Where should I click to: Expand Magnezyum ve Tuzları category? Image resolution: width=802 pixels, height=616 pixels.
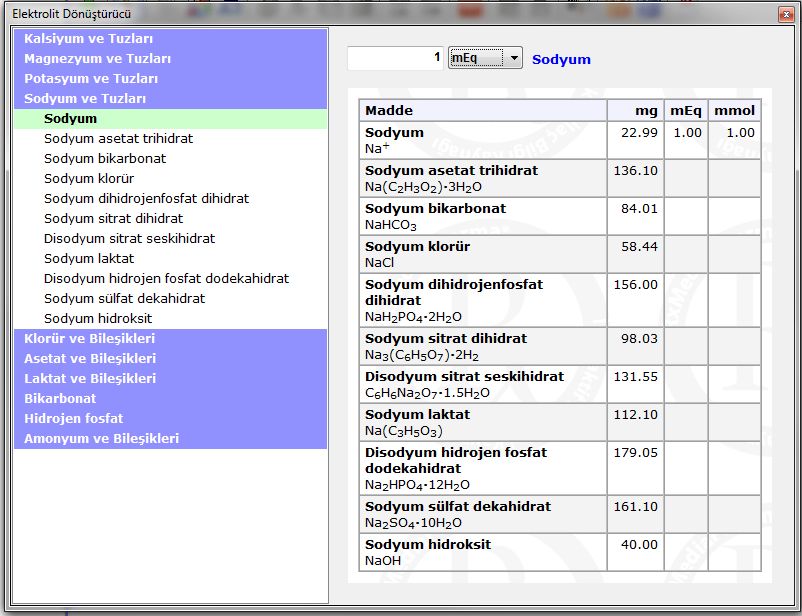click(x=97, y=58)
